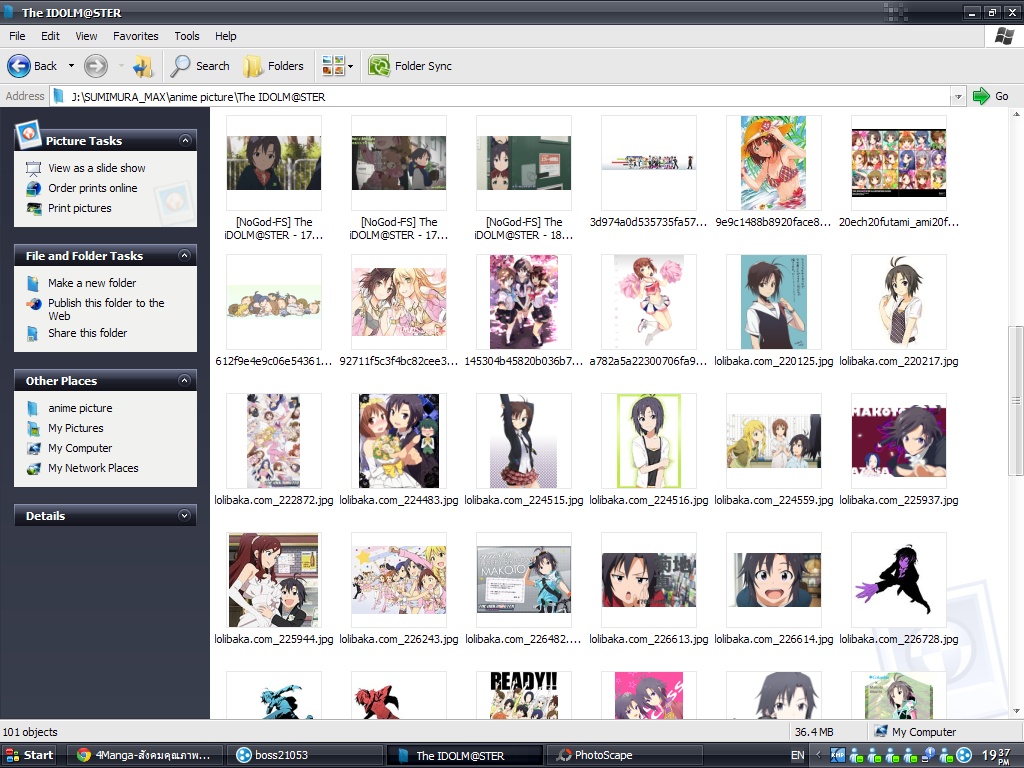Viewport: 1024px width, 768px height.
Task: Open the File menu
Action: pyautogui.click(x=18, y=36)
